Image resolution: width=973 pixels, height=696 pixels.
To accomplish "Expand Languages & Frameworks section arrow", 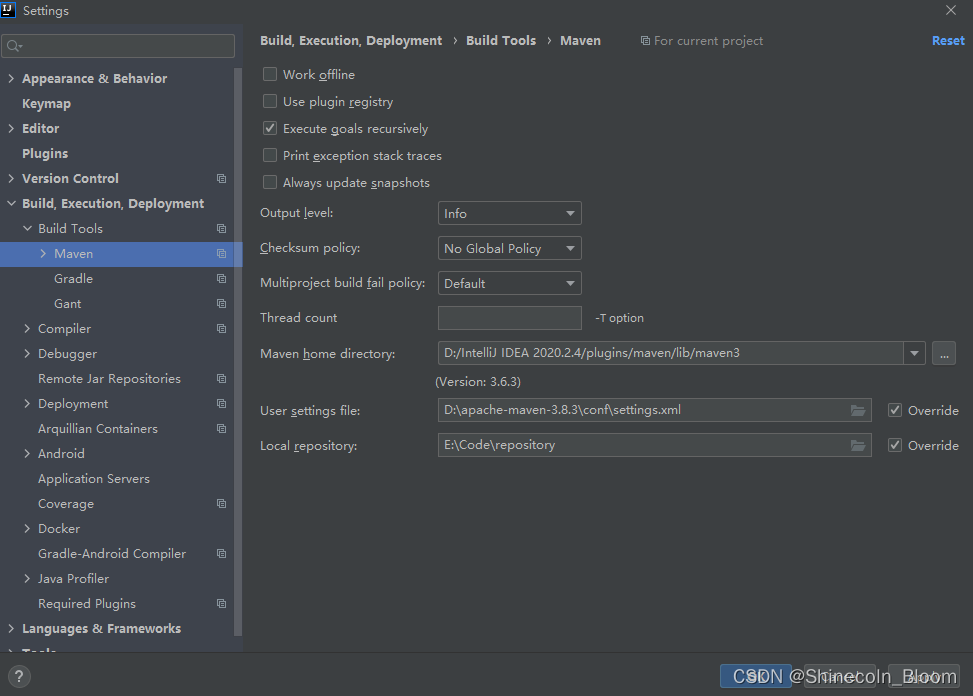I will pyautogui.click(x=11, y=628).
